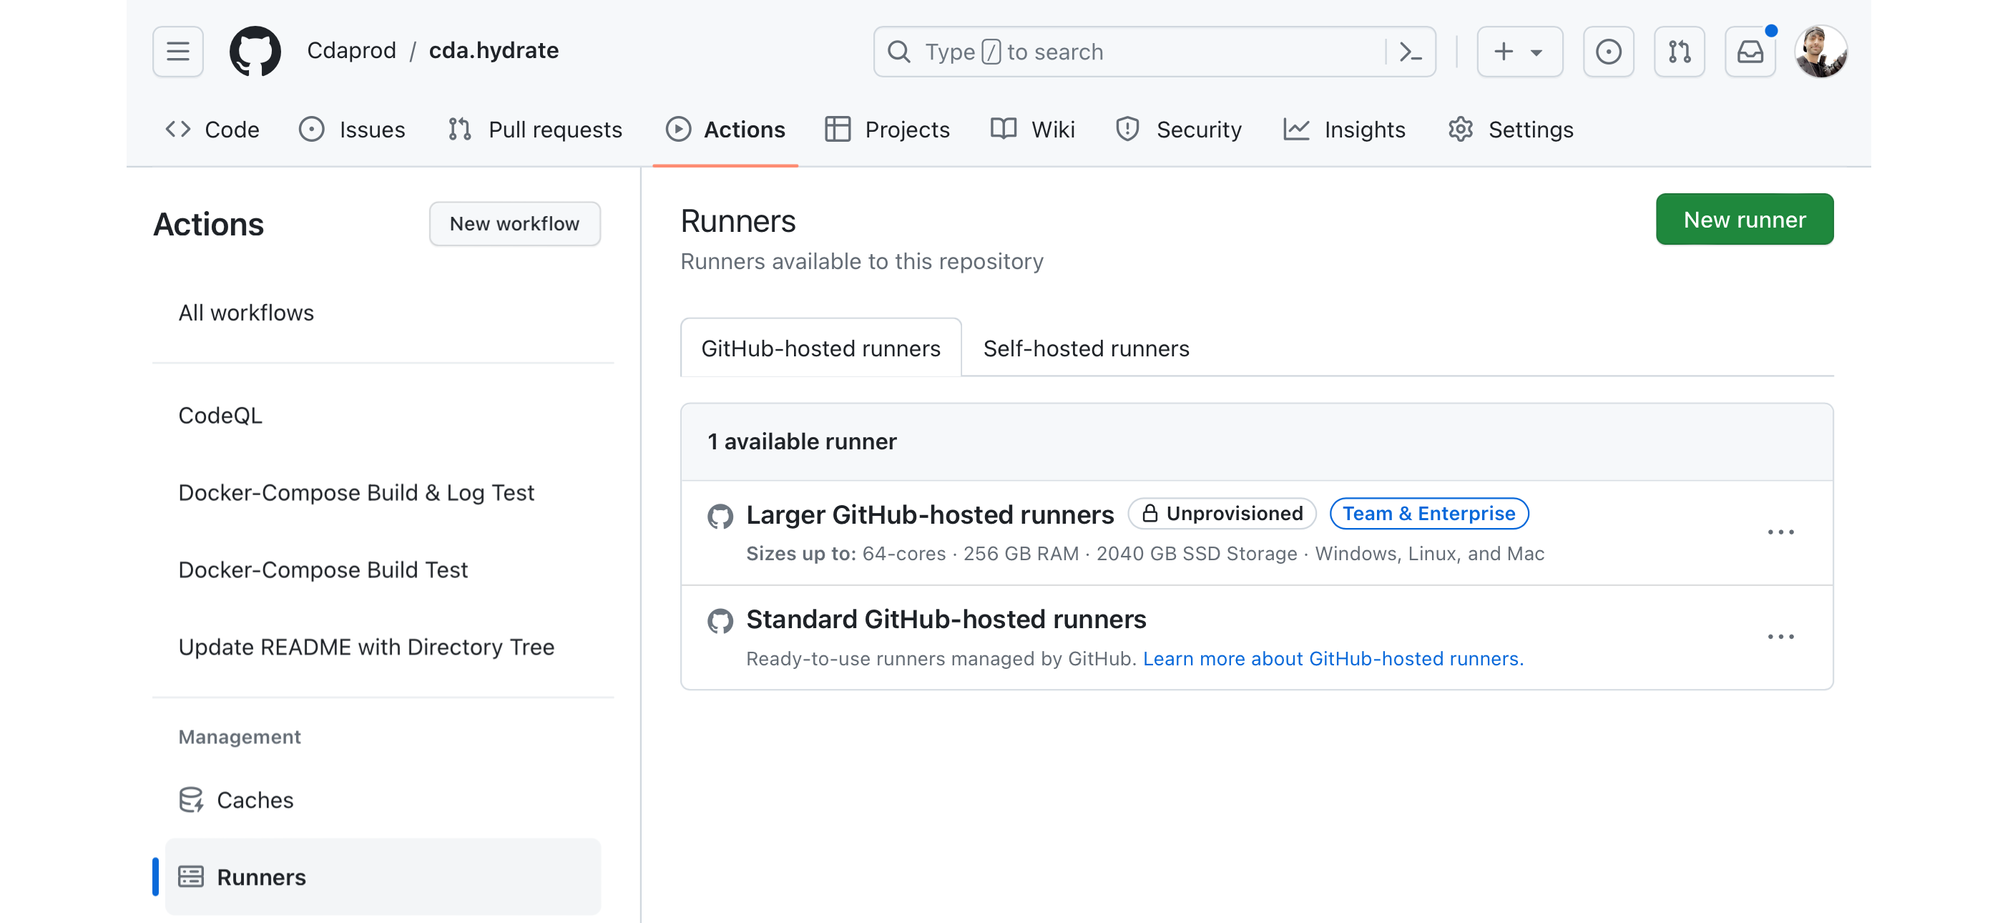Open the notifications inbox
Viewport: 2000px width, 923px height.
click(1750, 52)
